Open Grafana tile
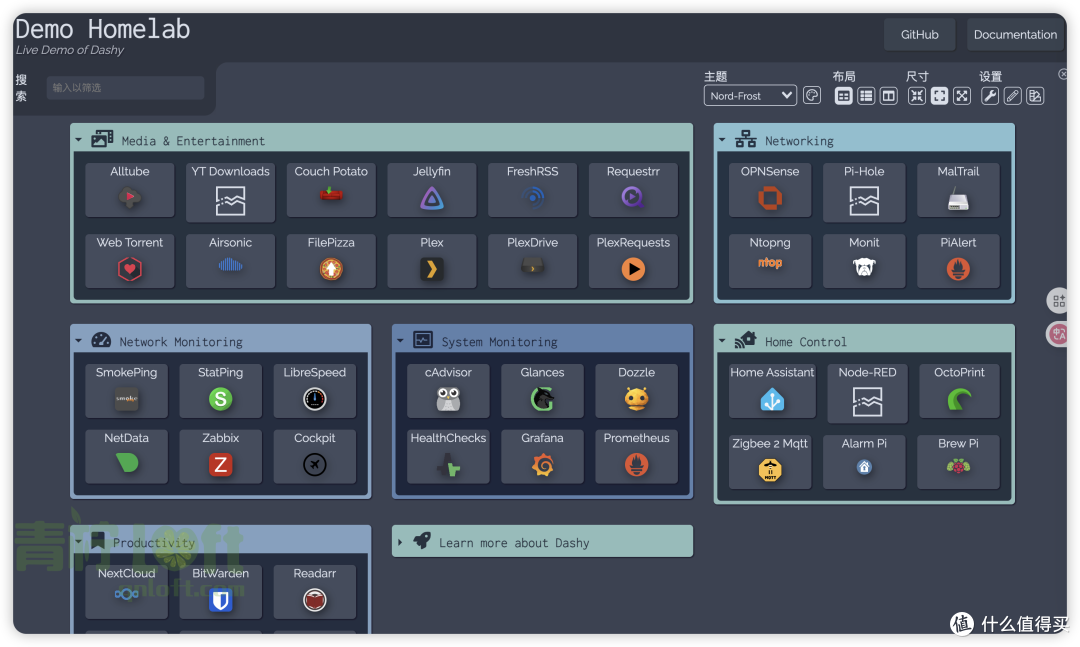1080x647 pixels. [x=542, y=456]
